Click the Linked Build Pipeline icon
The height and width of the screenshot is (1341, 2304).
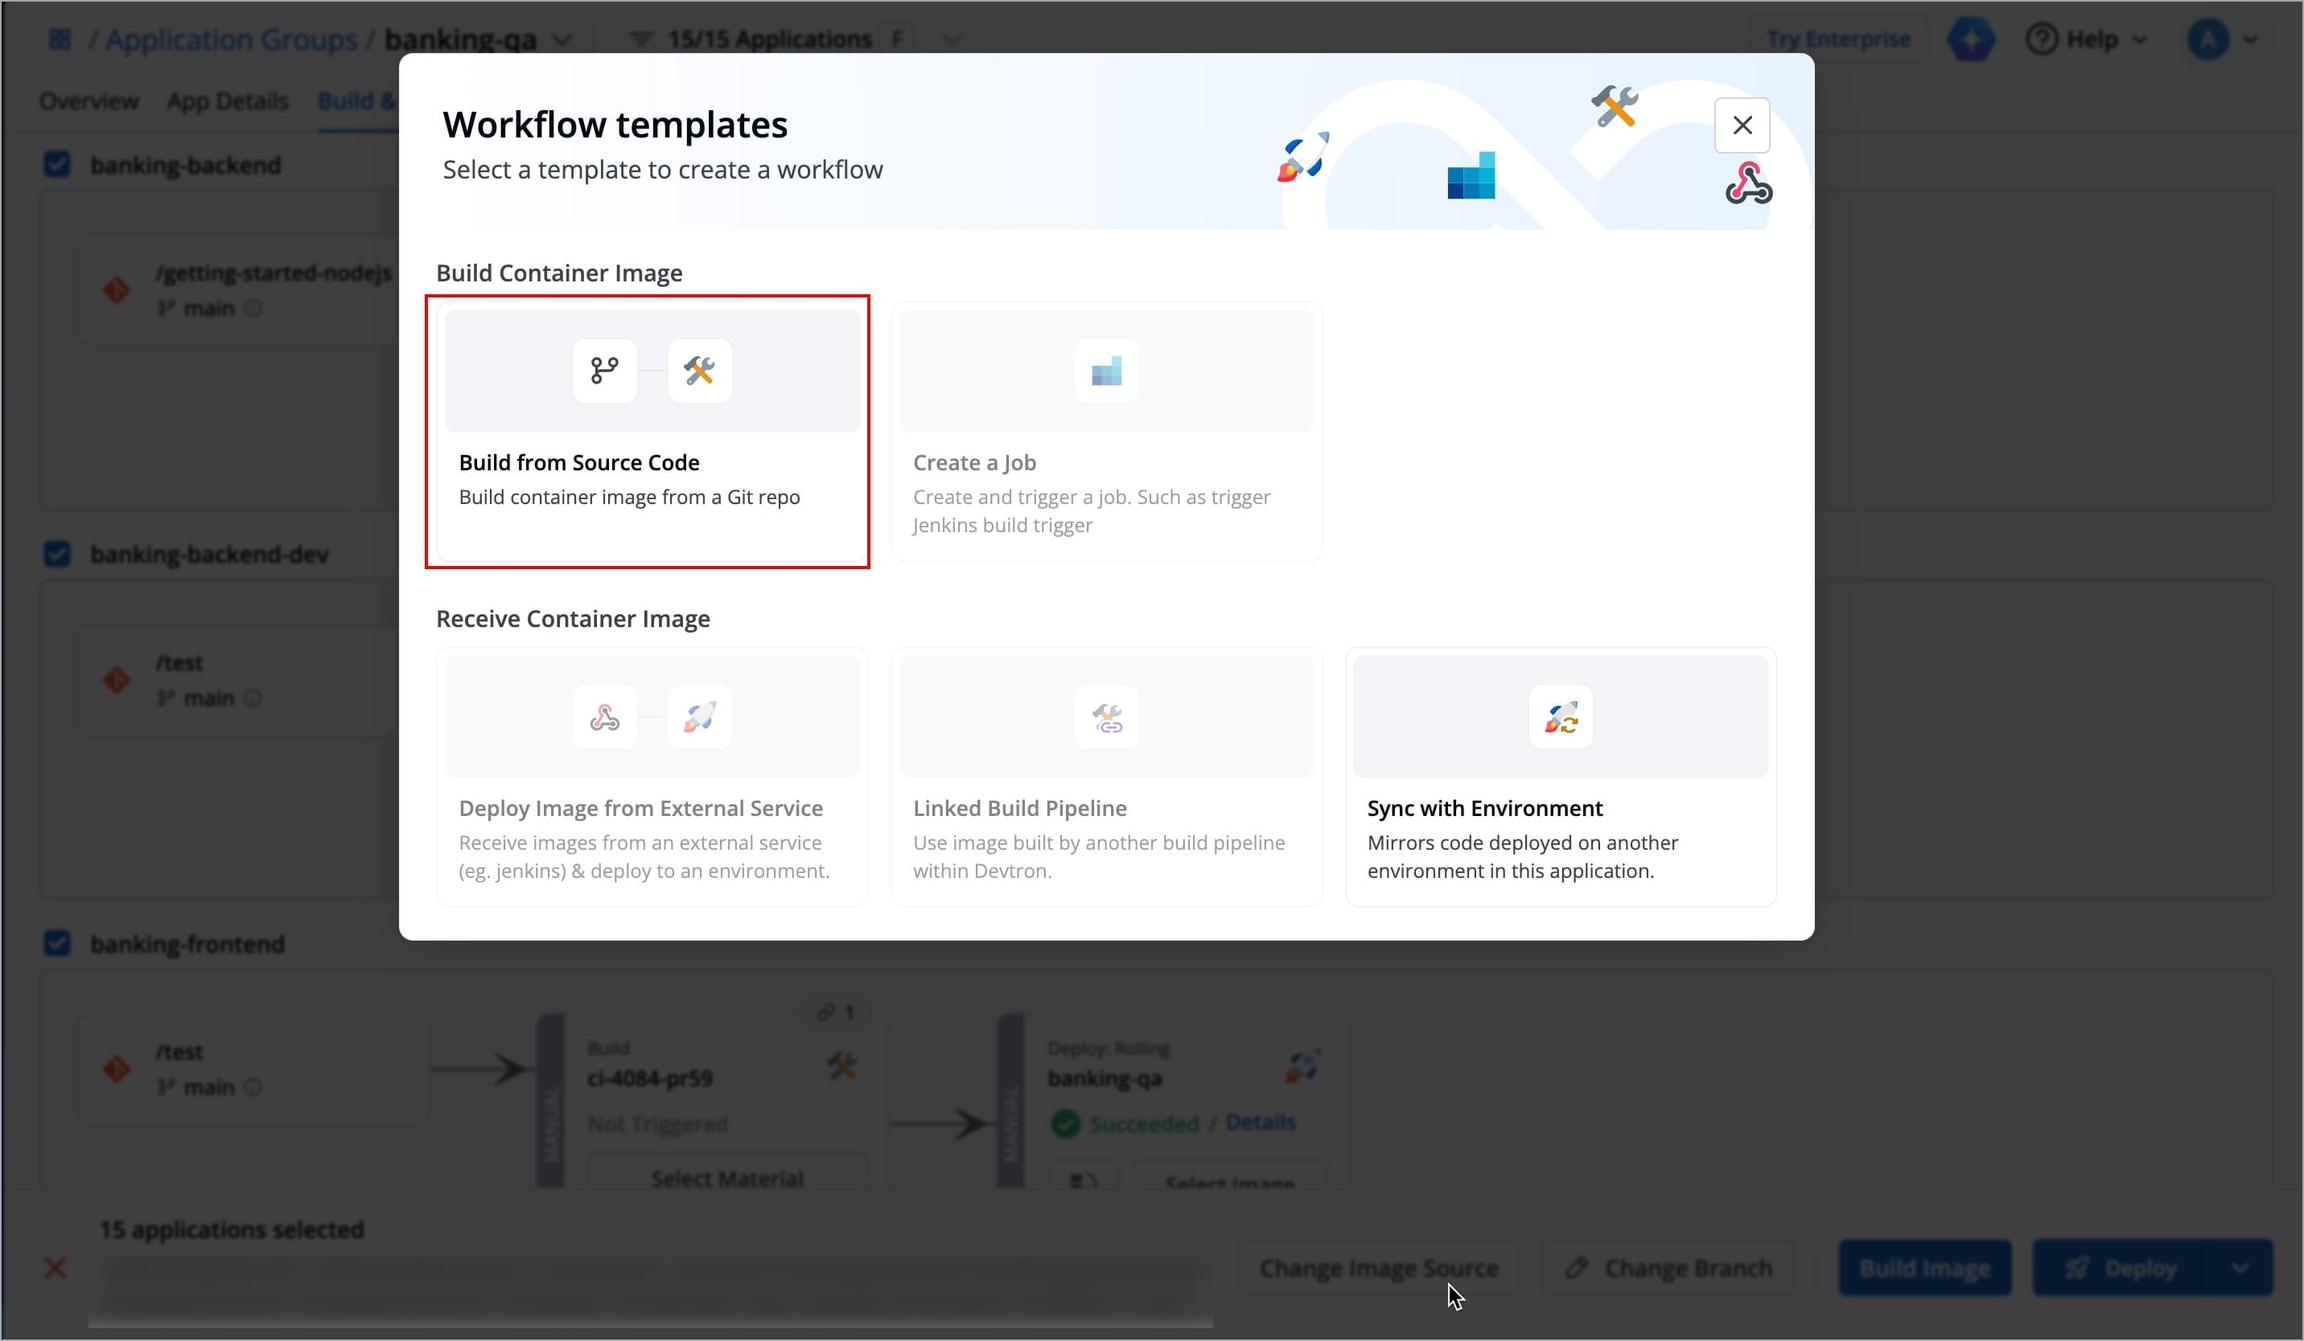[1106, 717]
